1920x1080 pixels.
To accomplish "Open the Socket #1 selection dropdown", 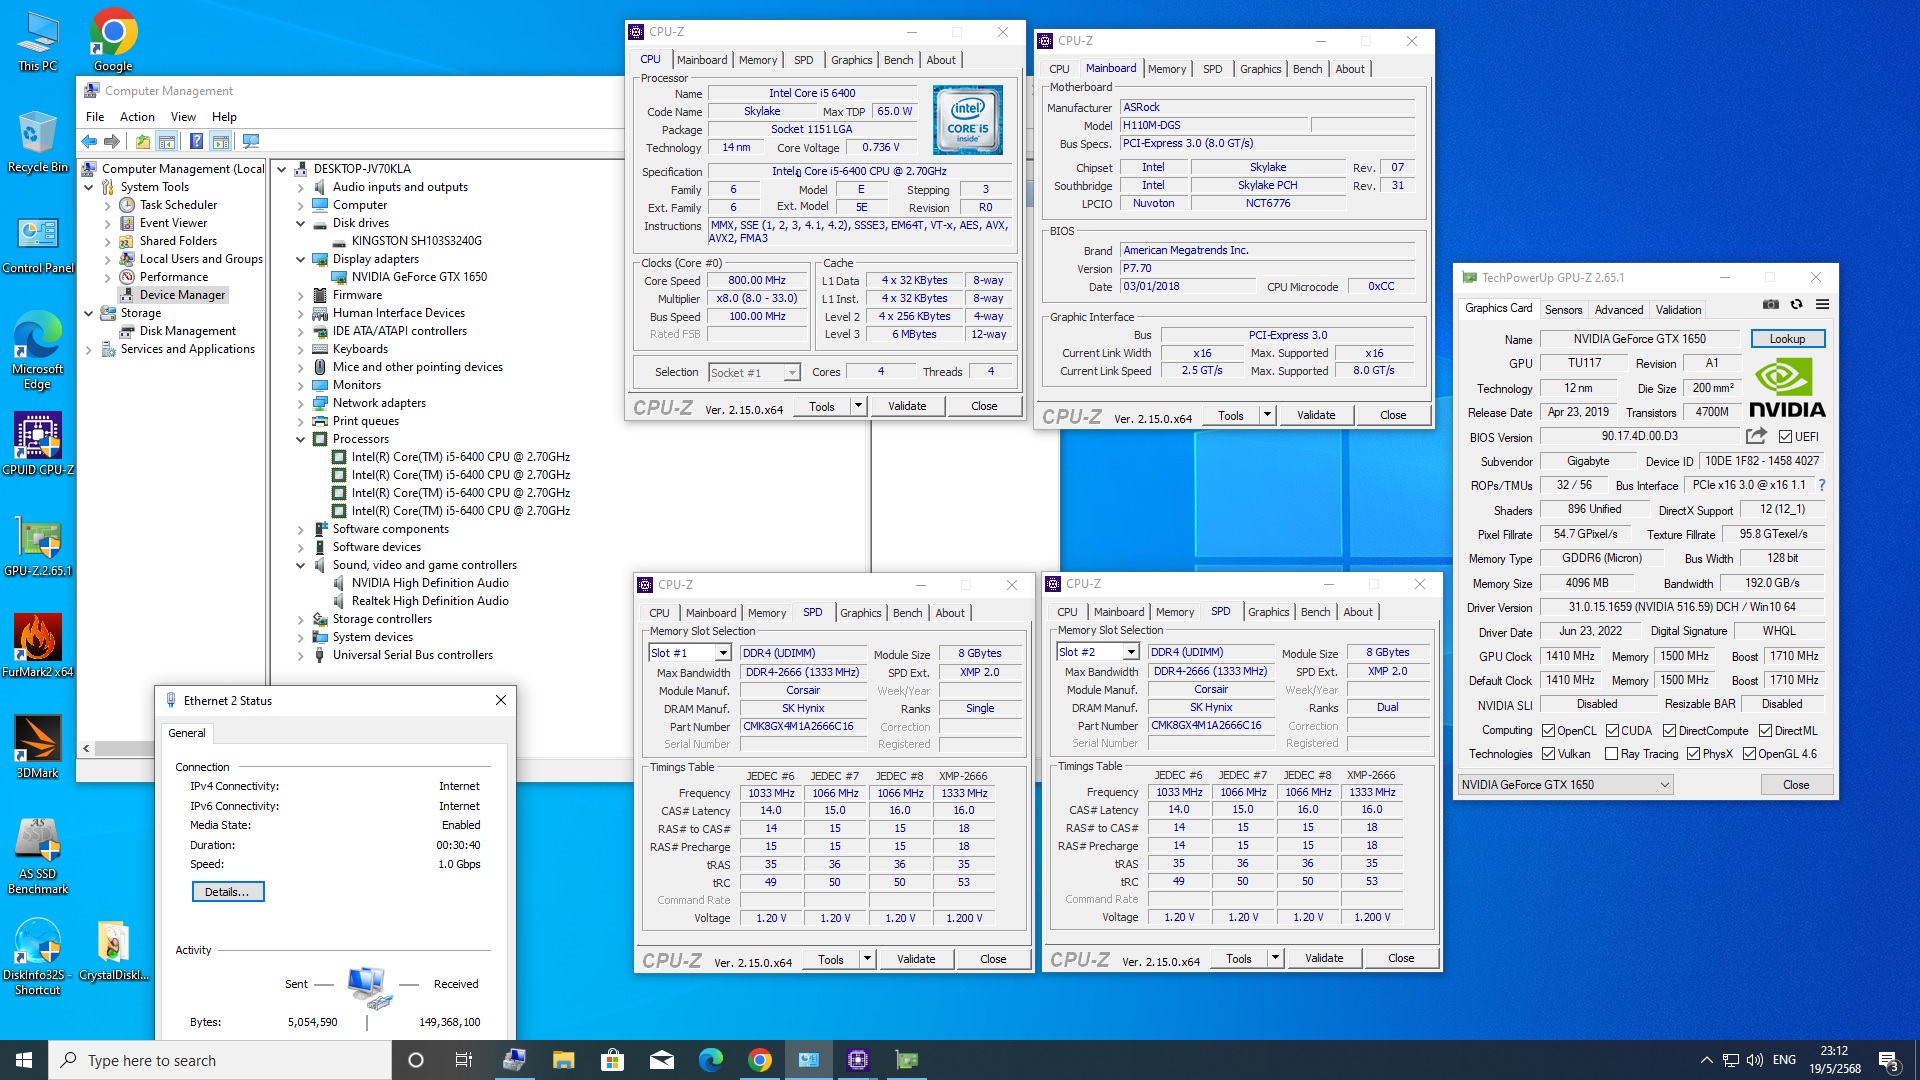I will pos(792,373).
